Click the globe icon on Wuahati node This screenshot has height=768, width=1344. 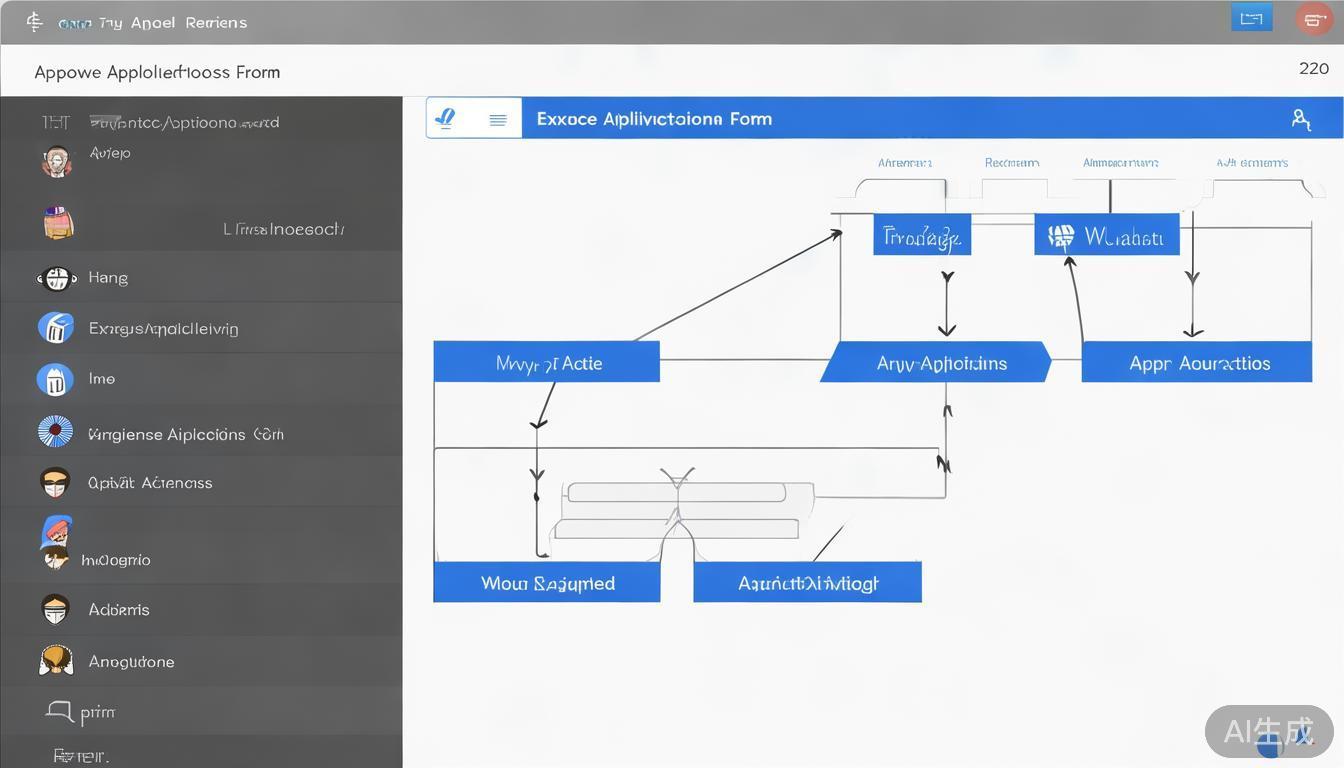pyautogui.click(x=1060, y=237)
